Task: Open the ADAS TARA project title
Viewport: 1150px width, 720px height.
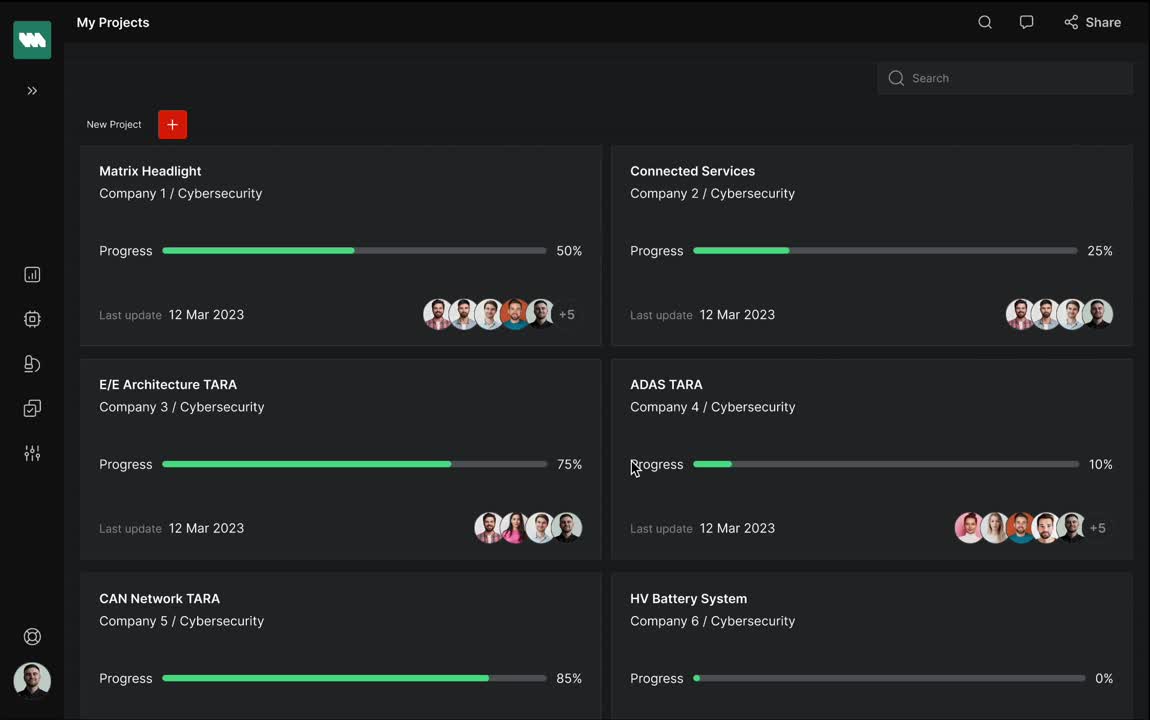Action: point(666,384)
